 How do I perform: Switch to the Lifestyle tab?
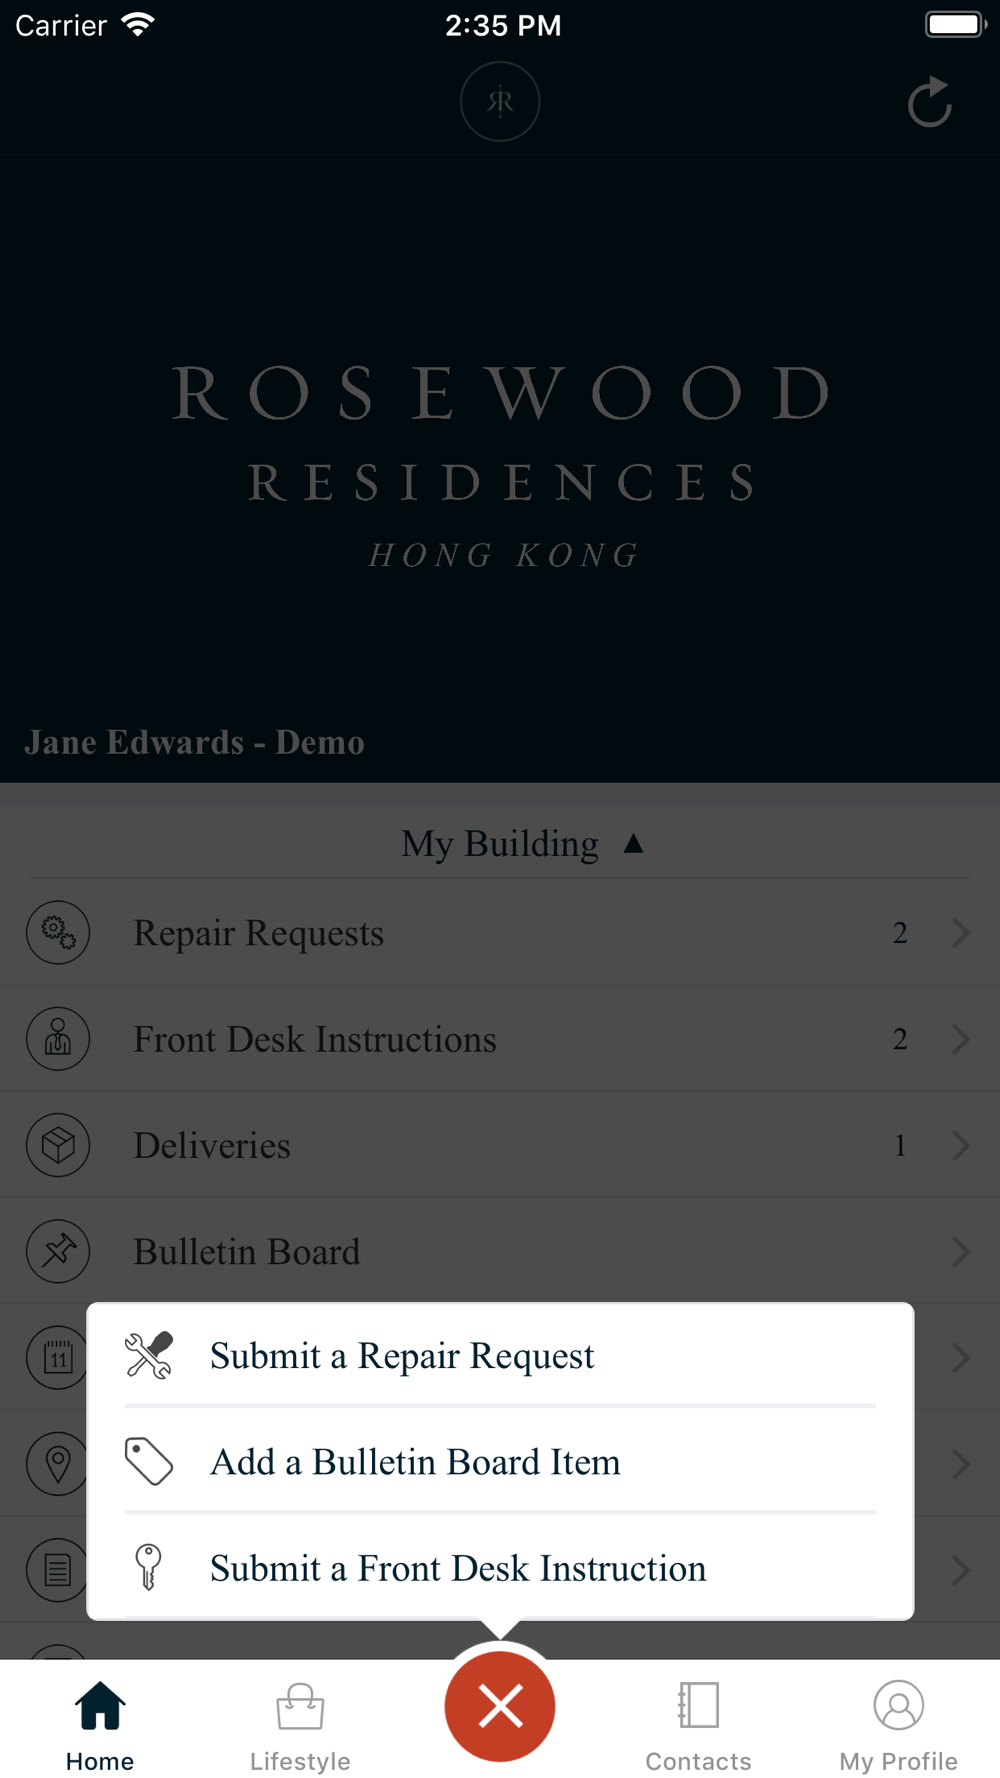click(300, 1727)
